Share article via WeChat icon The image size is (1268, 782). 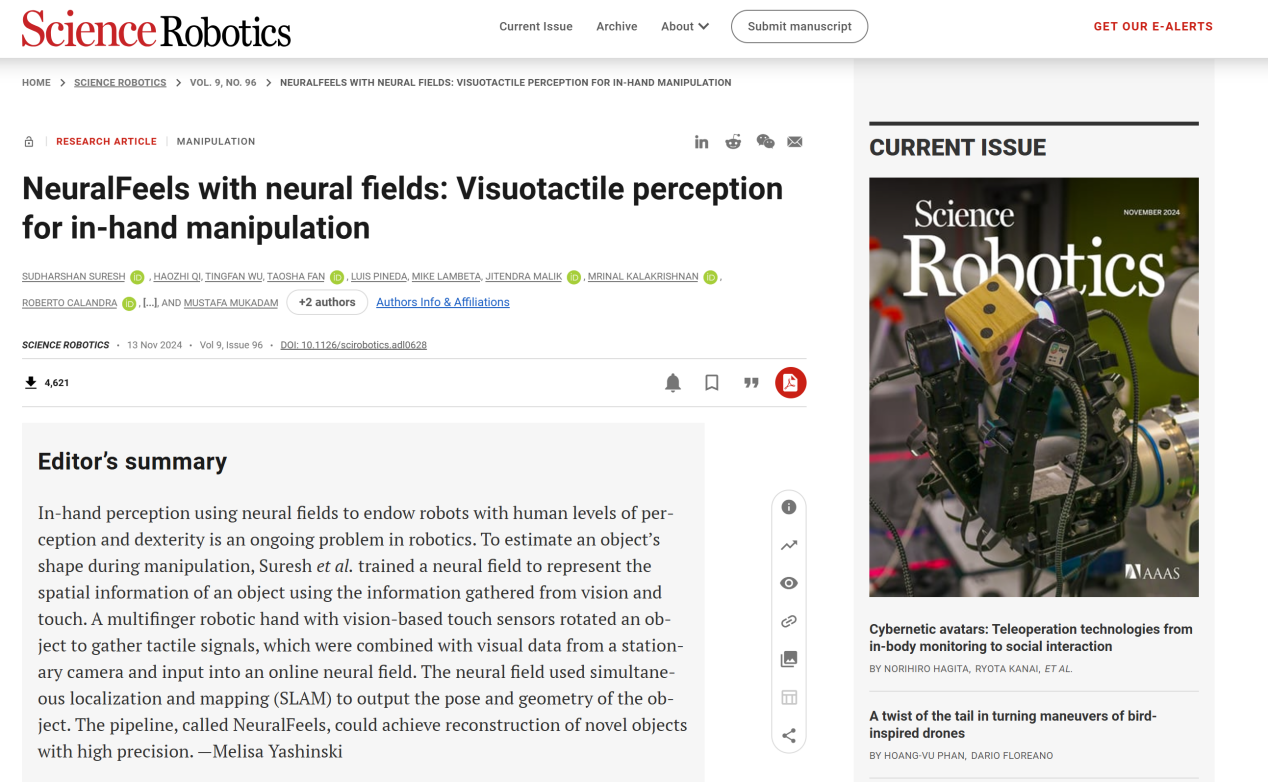pyautogui.click(x=765, y=142)
